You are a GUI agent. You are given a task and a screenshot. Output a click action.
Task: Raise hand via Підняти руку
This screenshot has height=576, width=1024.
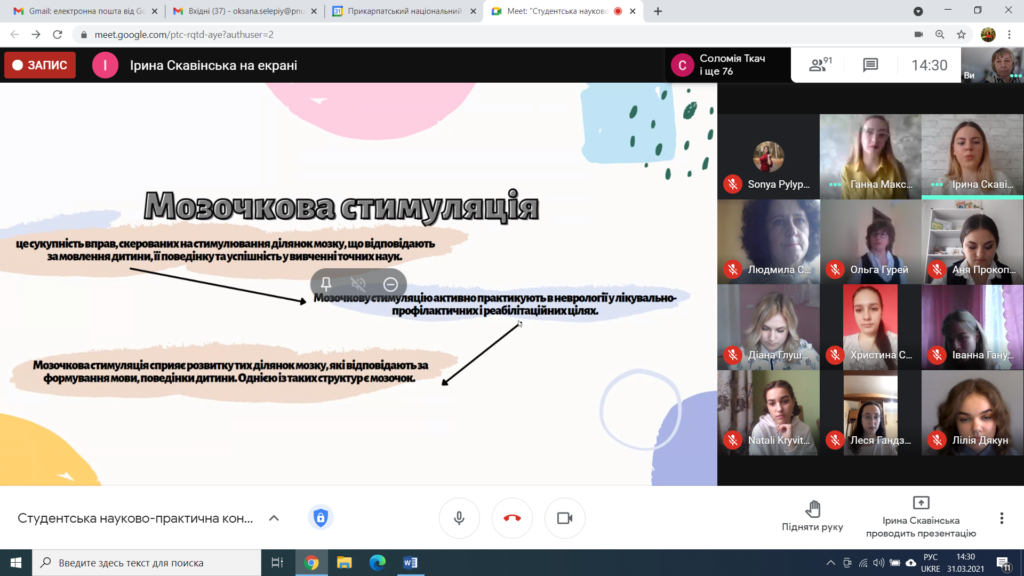tap(812, 517)
